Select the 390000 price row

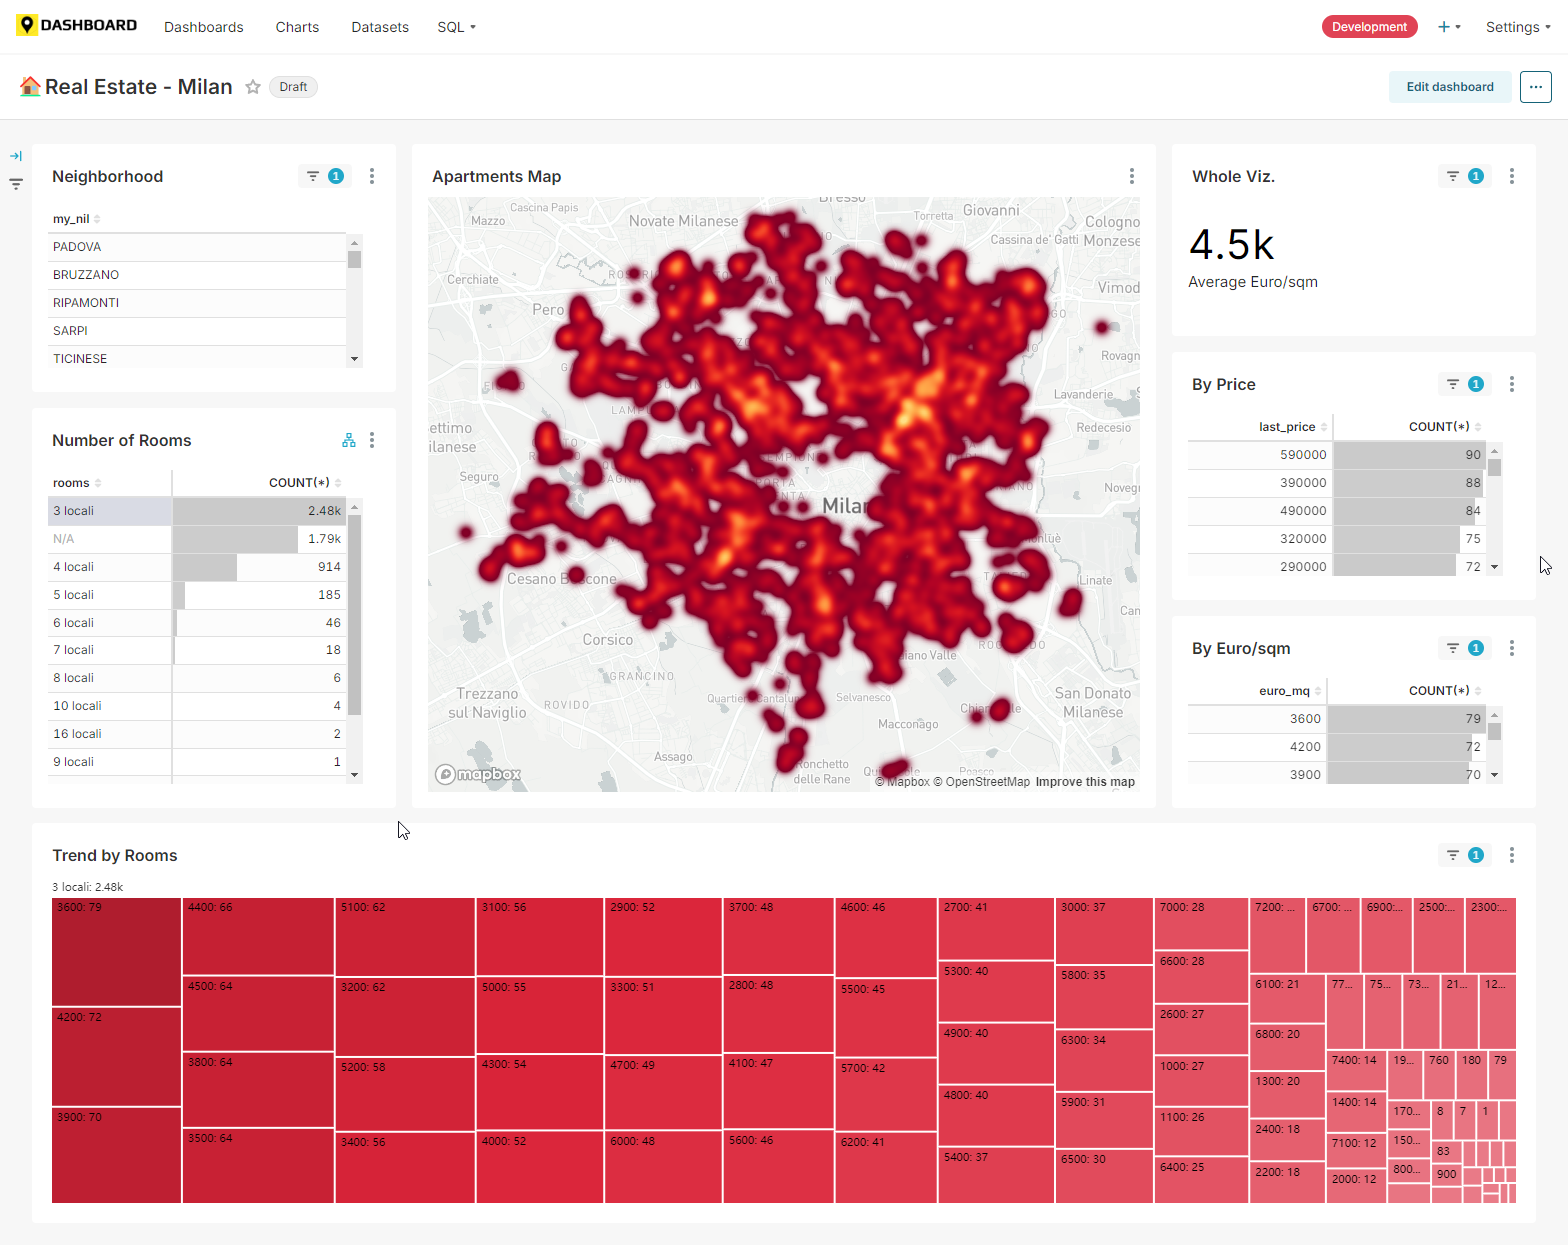click(x=1337, y=483)
